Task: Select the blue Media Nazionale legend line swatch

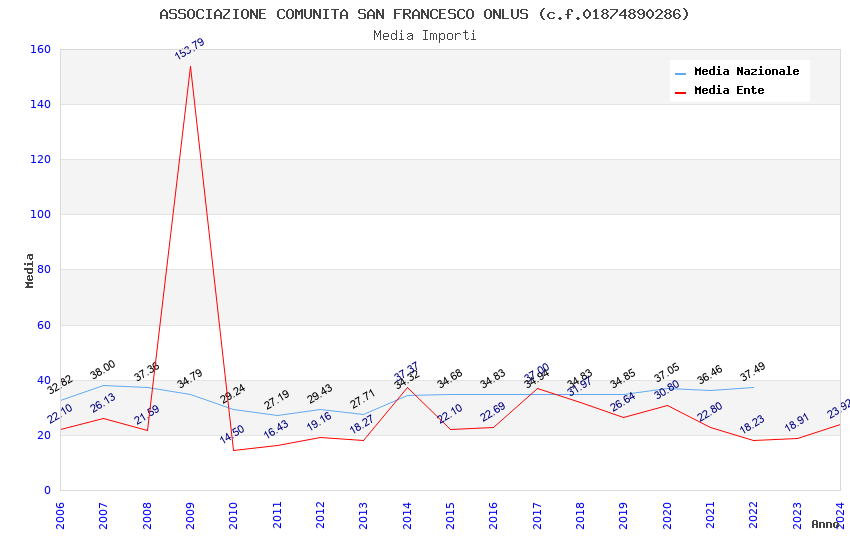Action: [x=681, y=73]
